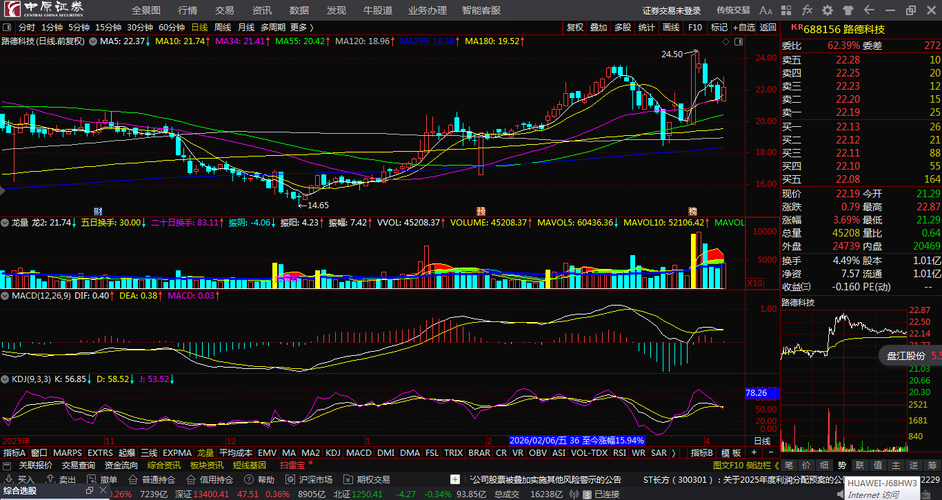Open 标记 marker menu
942x500 pixels.
pyautogui.click(x=719, y=27)
